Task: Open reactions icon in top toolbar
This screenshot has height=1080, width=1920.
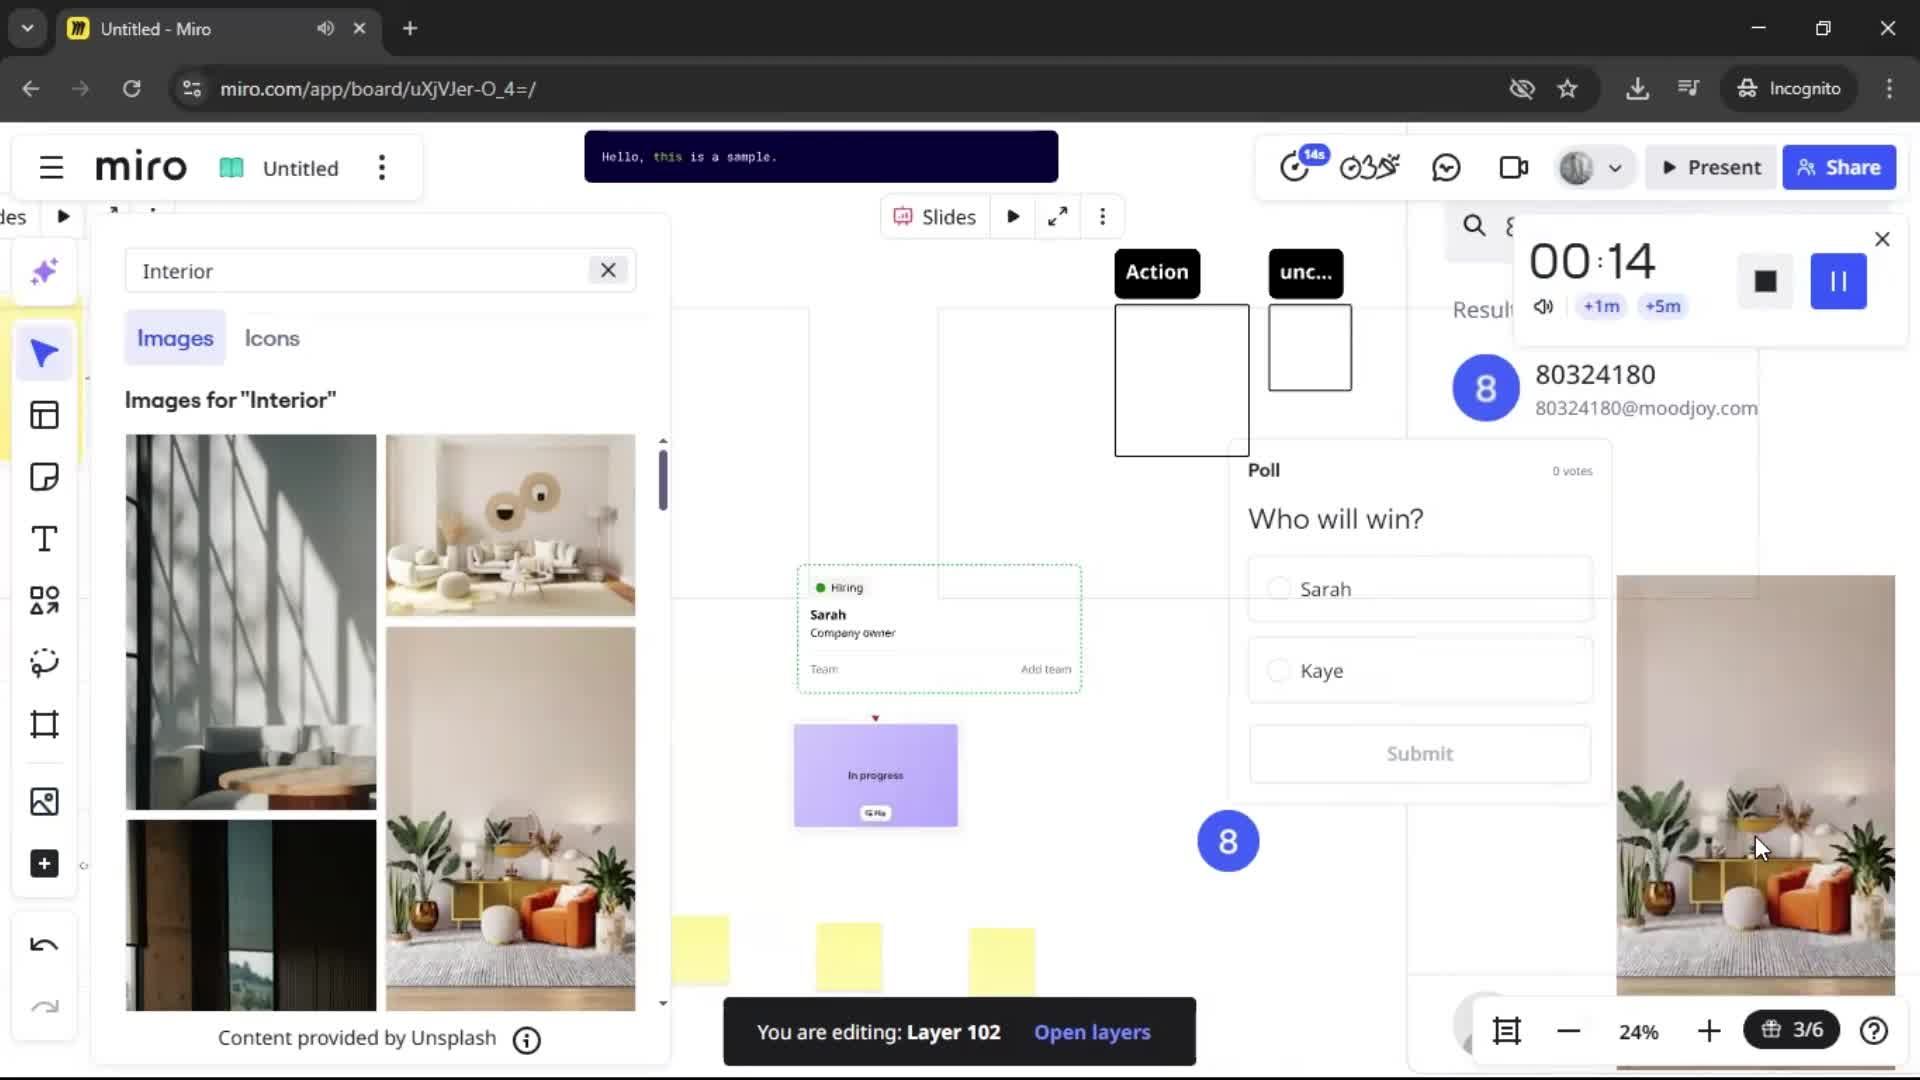Action: click(x=1369, y=167)
